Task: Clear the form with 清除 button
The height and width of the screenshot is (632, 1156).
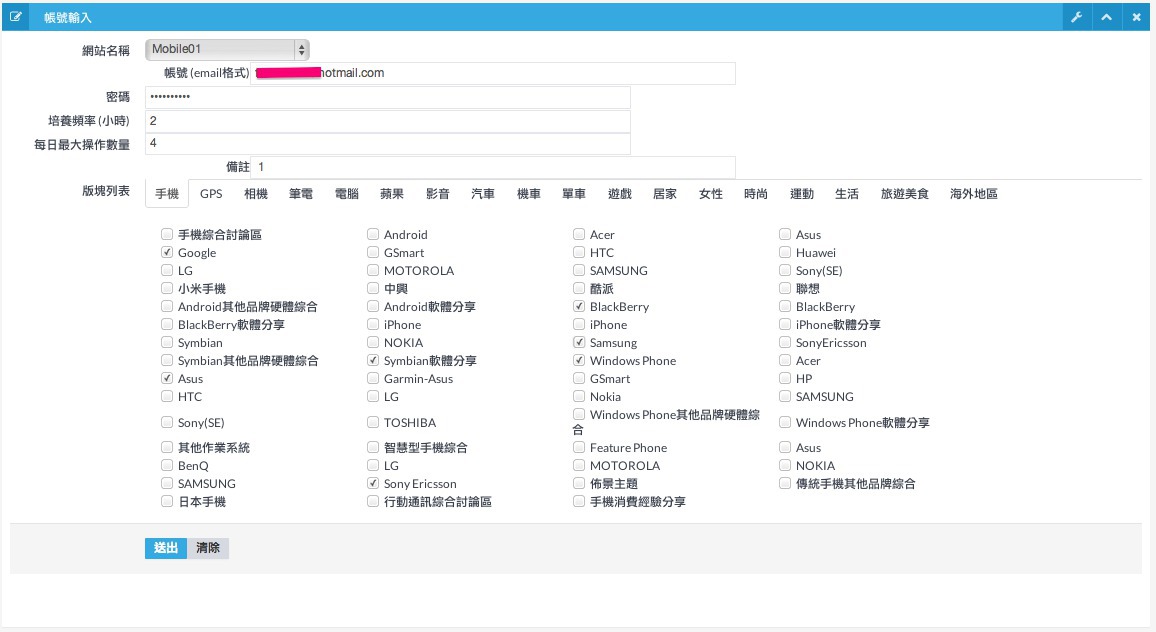Action: pyautogui.click(x=208, y=548)
